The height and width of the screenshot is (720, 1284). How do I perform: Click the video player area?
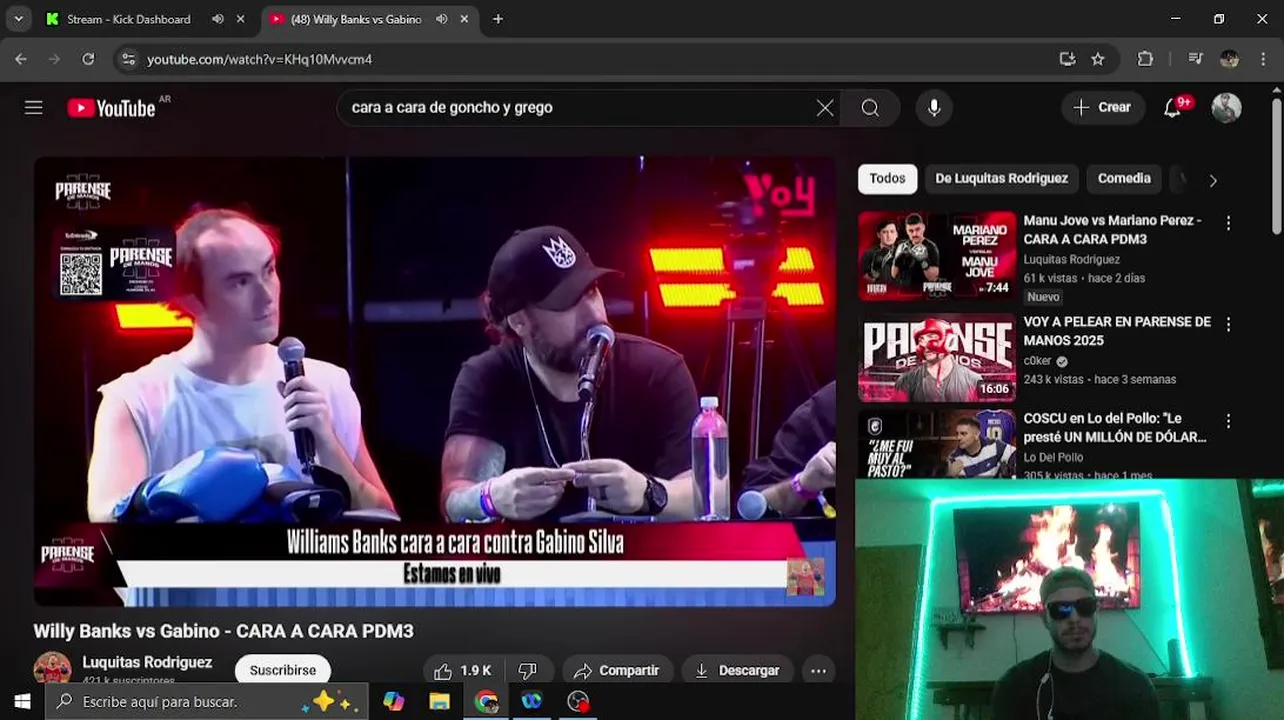tap(434, 381)
